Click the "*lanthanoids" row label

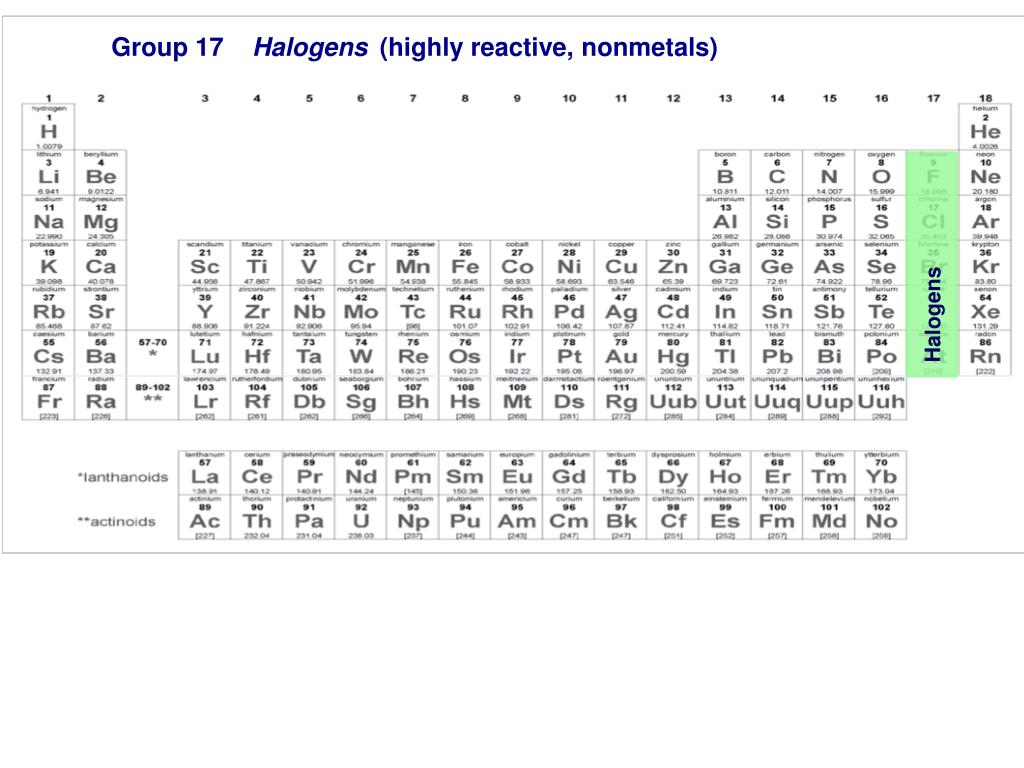pos(123,477)
